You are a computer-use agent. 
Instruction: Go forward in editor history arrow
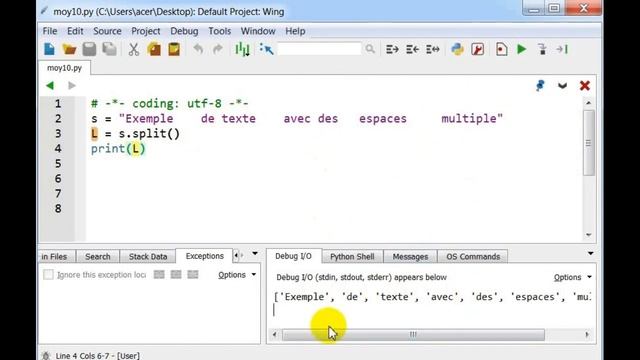tap(72, 85)
